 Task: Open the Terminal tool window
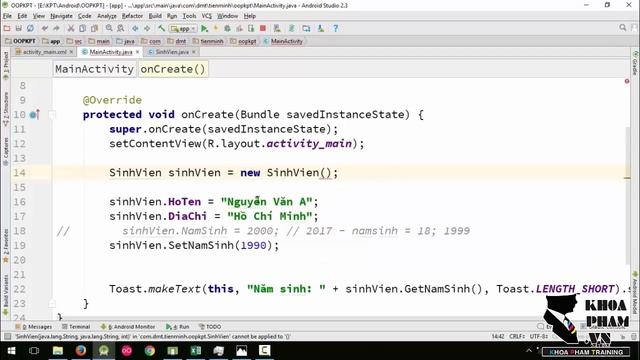76,327
